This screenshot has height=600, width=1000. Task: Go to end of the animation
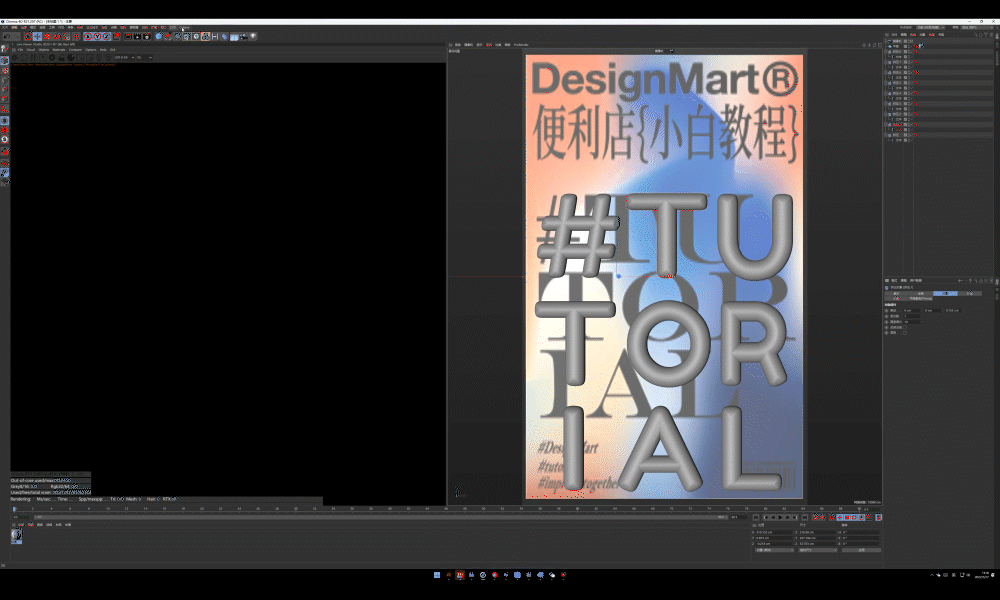(x=805, y=518)
